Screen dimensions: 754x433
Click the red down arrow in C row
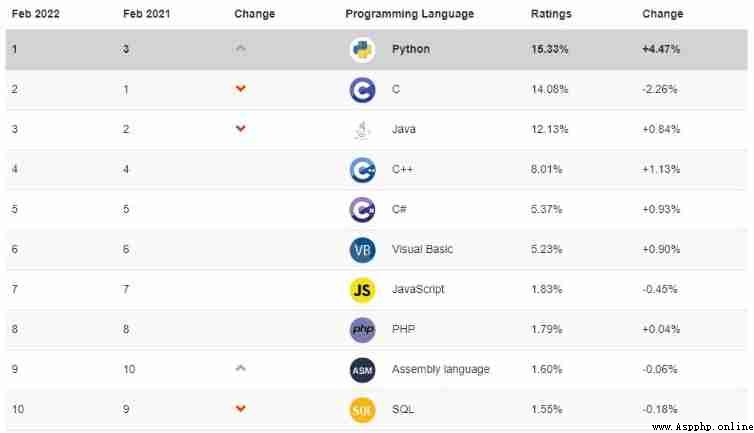click(240, 89)
